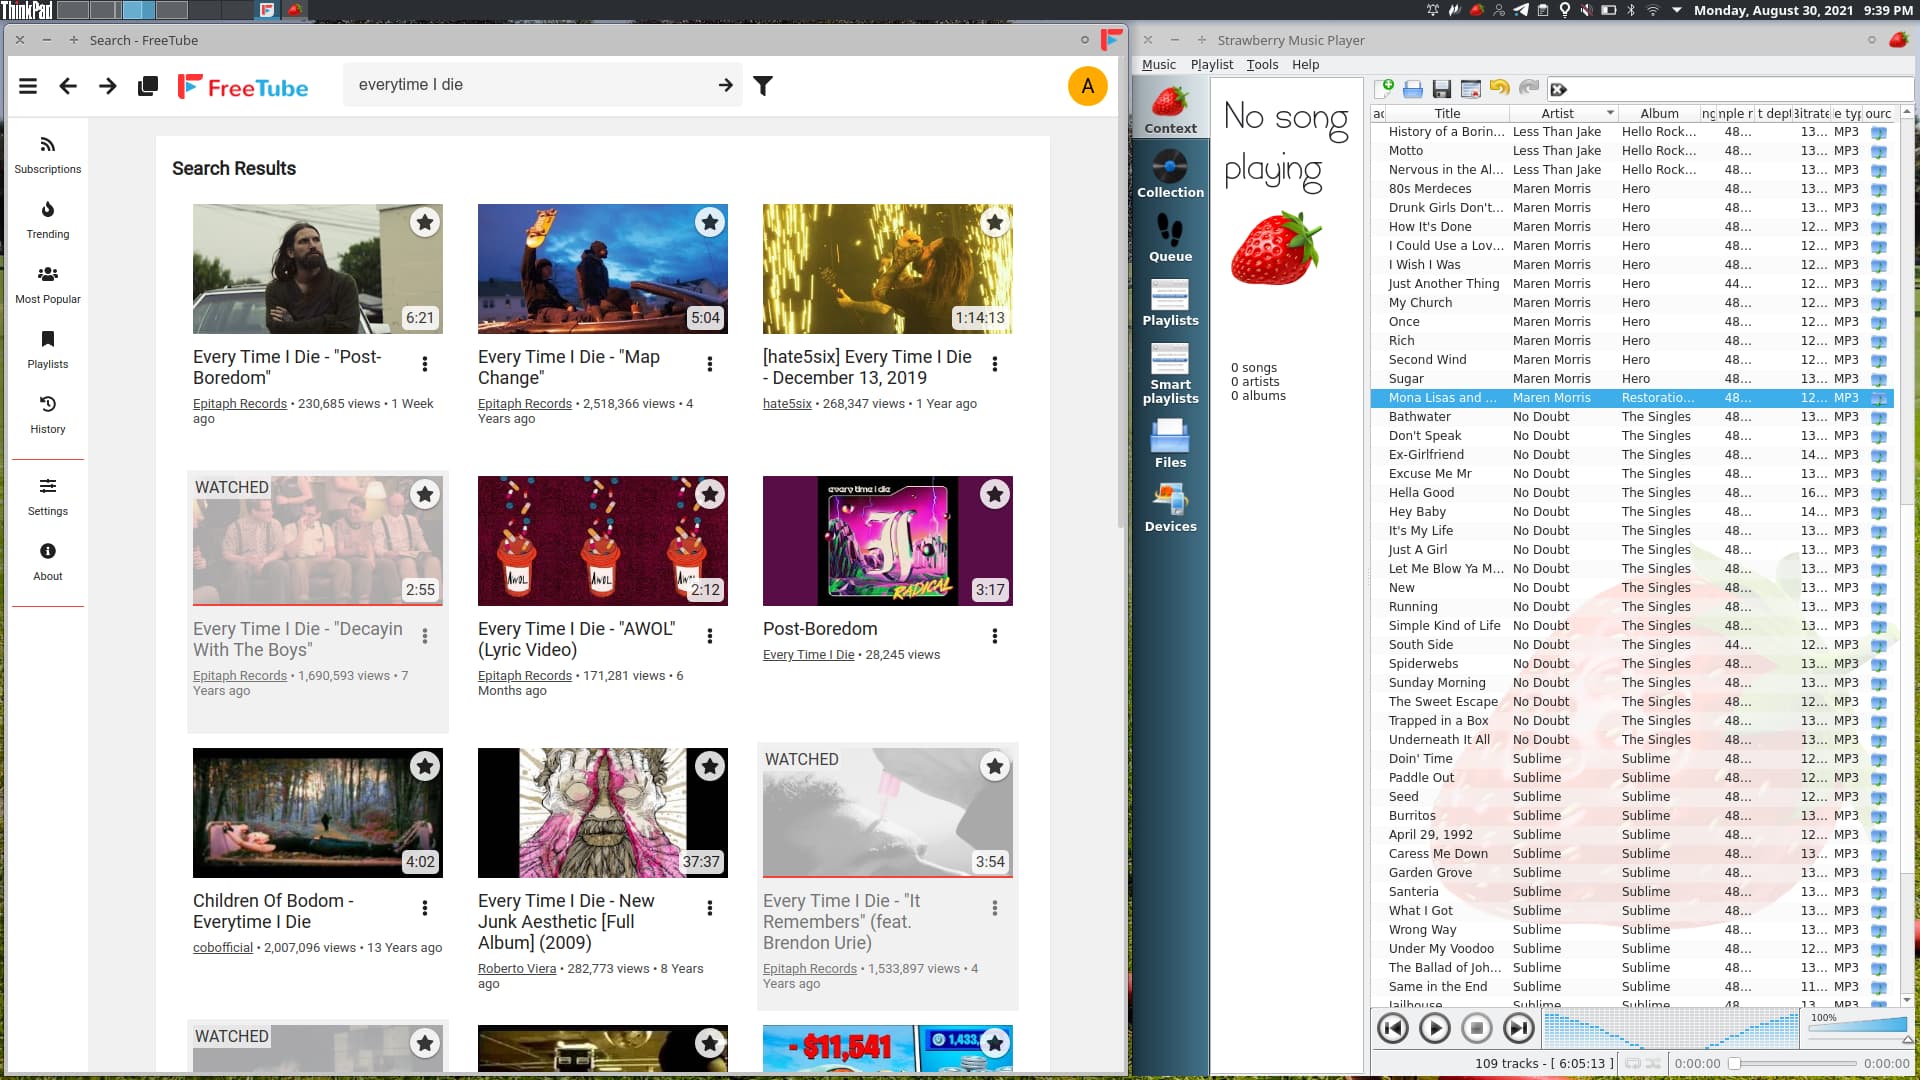Star the "Decayin With The Boys" video
This screenshot has width=1920, height=1080.
point(425,494)
